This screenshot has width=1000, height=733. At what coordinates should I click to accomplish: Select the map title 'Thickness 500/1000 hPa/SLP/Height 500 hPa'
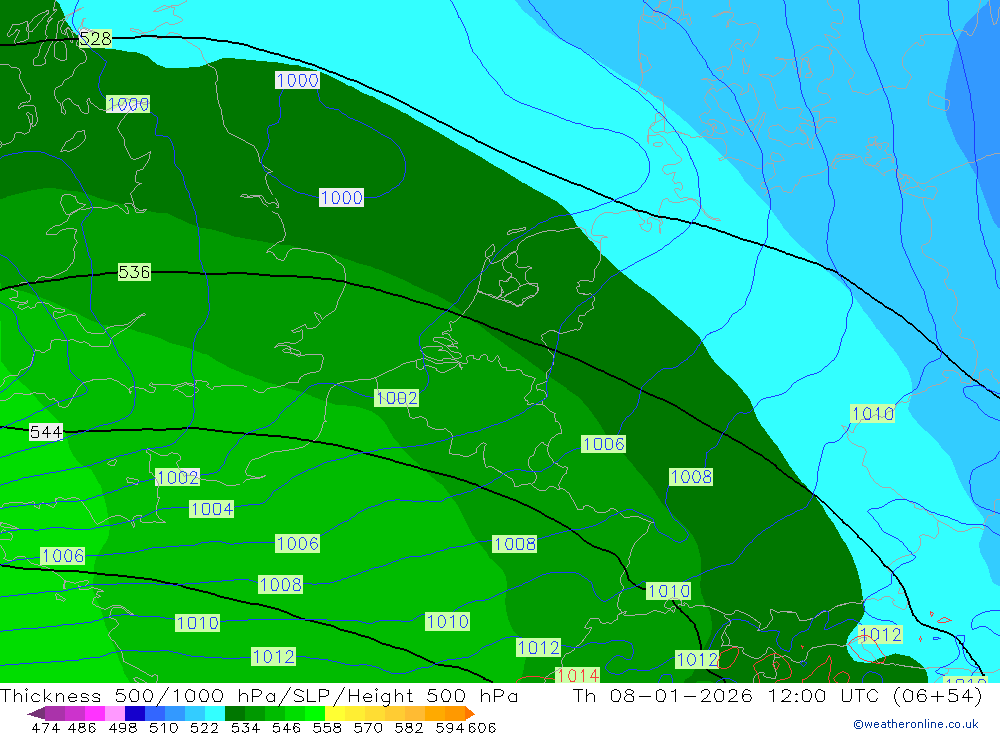point(259,695)
